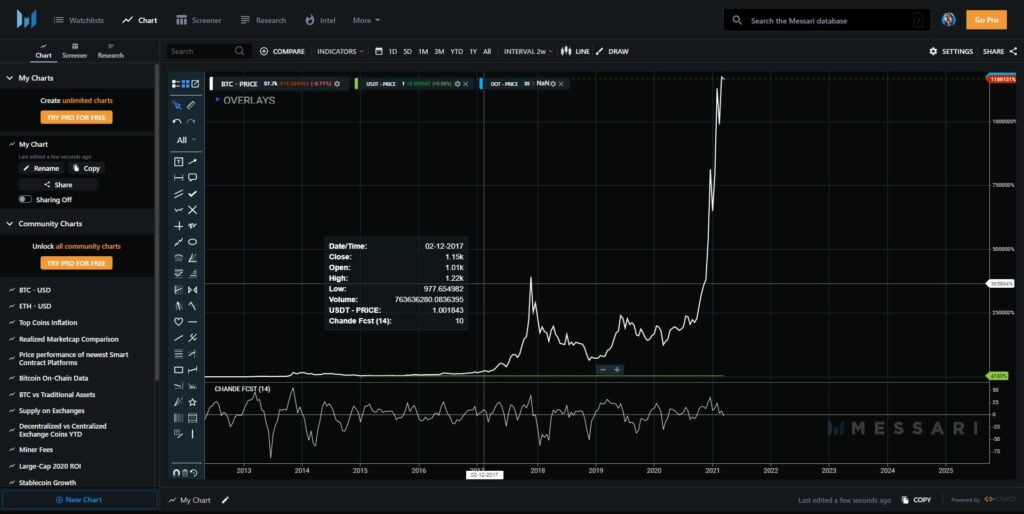Screen dimensions: 1024x514
Task: Remove the USDT price series
Action: coord(466,84)
